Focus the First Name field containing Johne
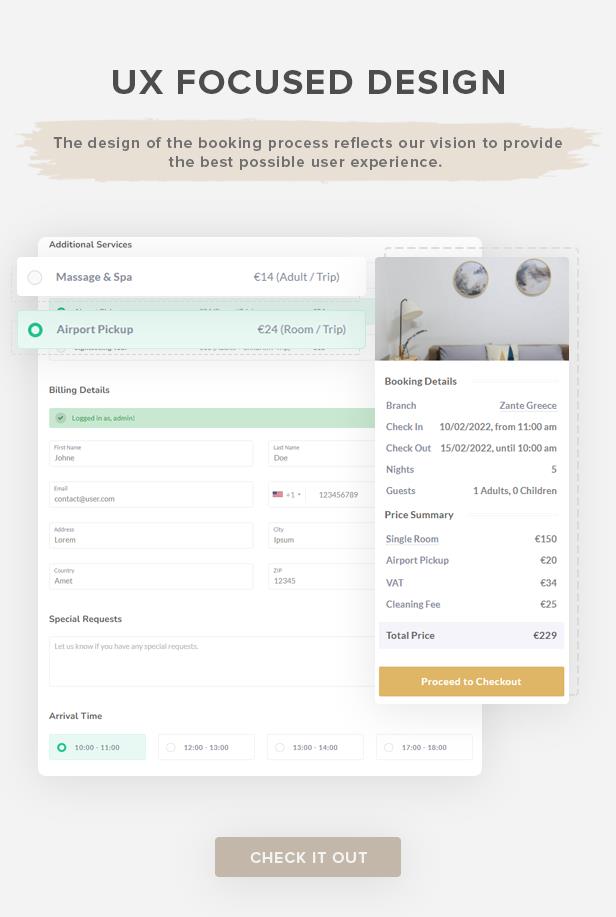Image resolution: width=616 pixels, height=917 pixels. tap(151, 454)
